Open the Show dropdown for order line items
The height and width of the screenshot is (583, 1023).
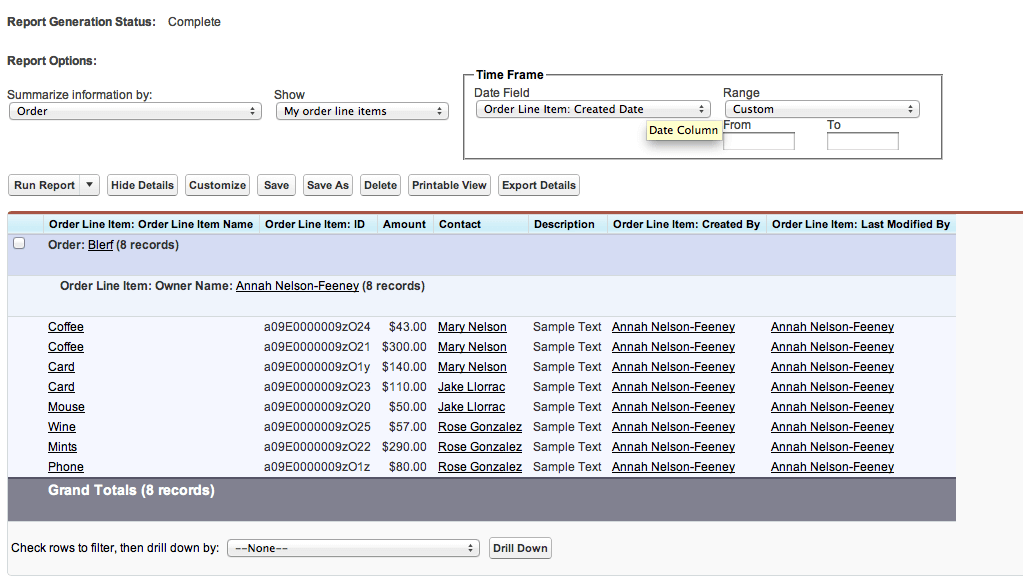(x=362, y=111)
